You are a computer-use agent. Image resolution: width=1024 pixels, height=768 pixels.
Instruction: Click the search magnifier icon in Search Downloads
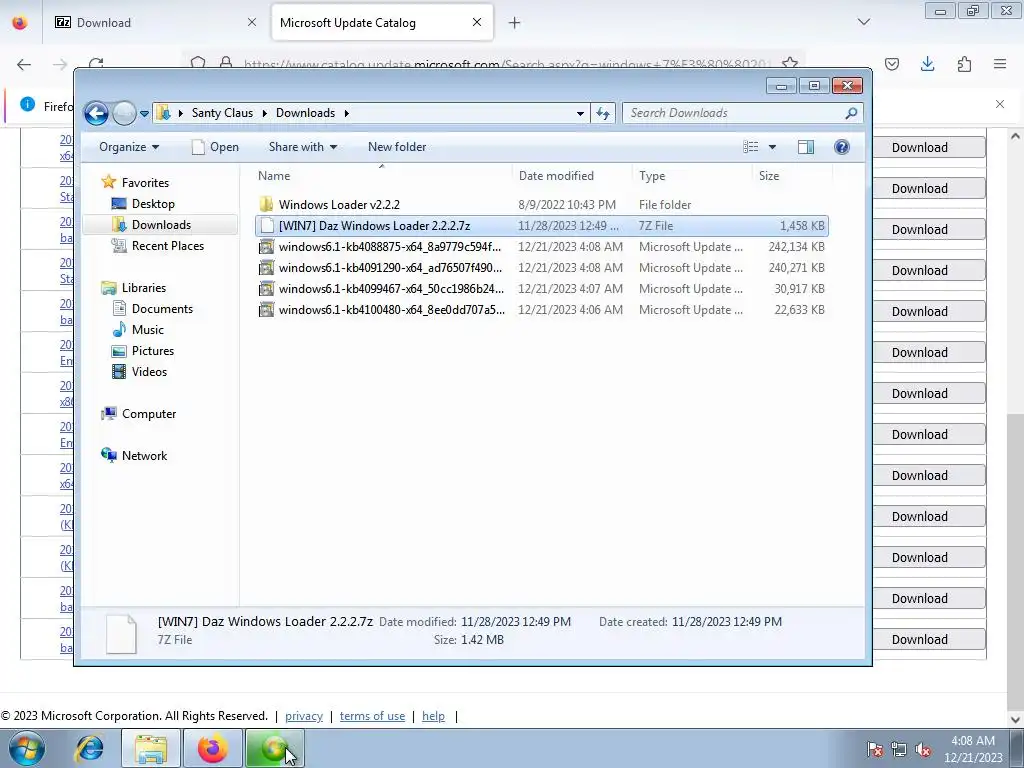click(x=851, y=113)
